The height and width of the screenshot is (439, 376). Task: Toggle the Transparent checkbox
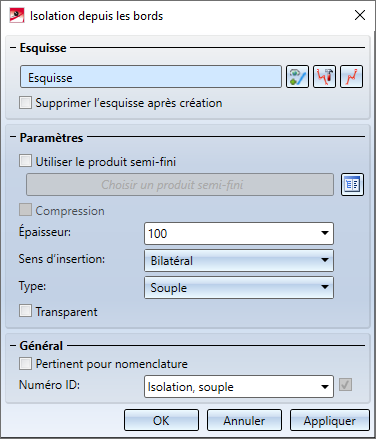tap(26, 311)
